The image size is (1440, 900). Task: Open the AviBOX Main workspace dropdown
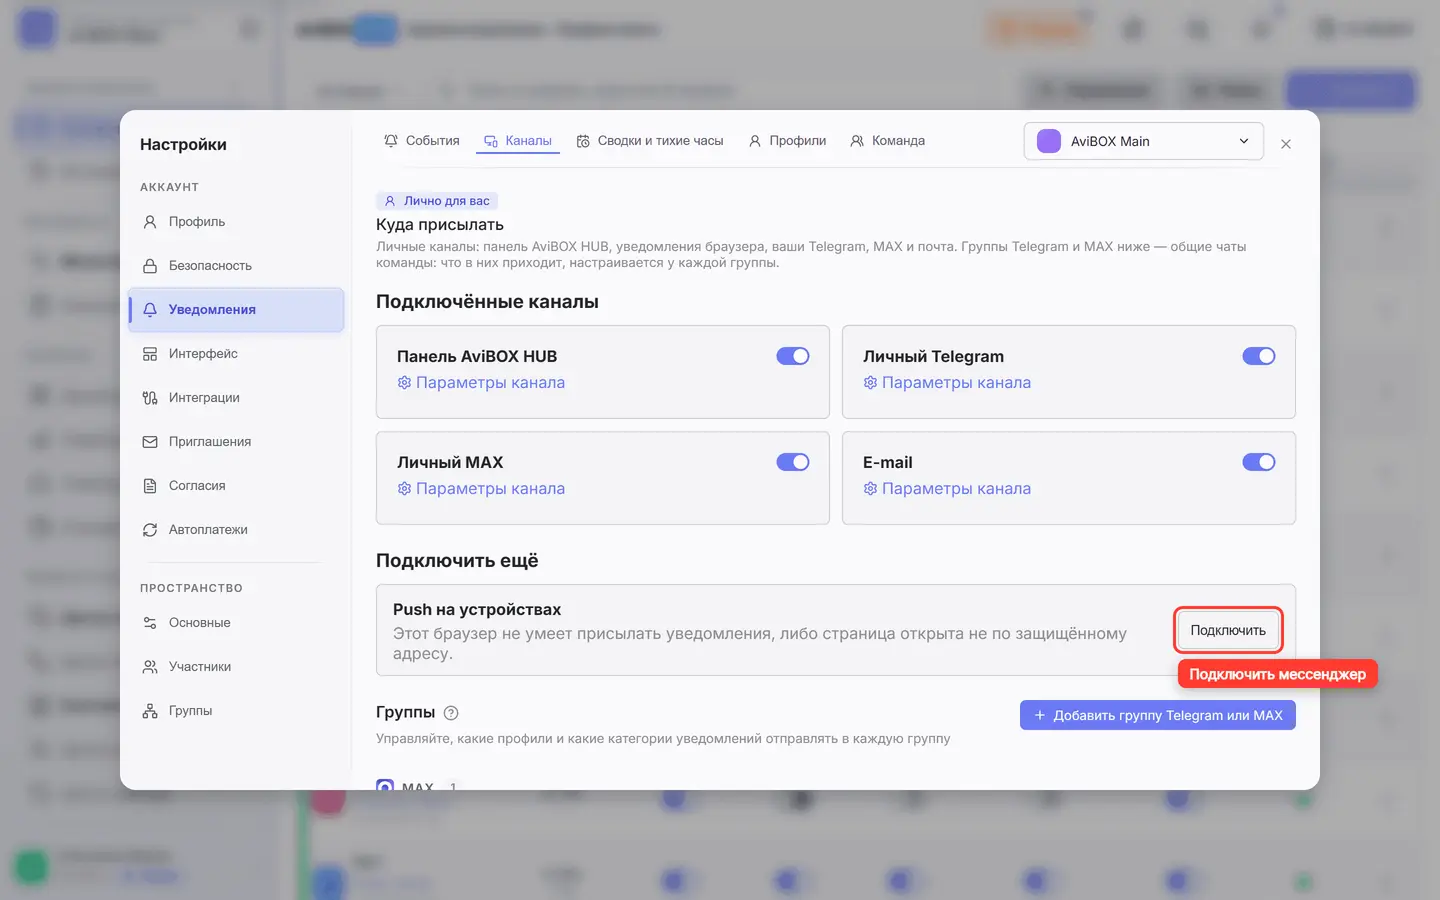click(1143, 141)
